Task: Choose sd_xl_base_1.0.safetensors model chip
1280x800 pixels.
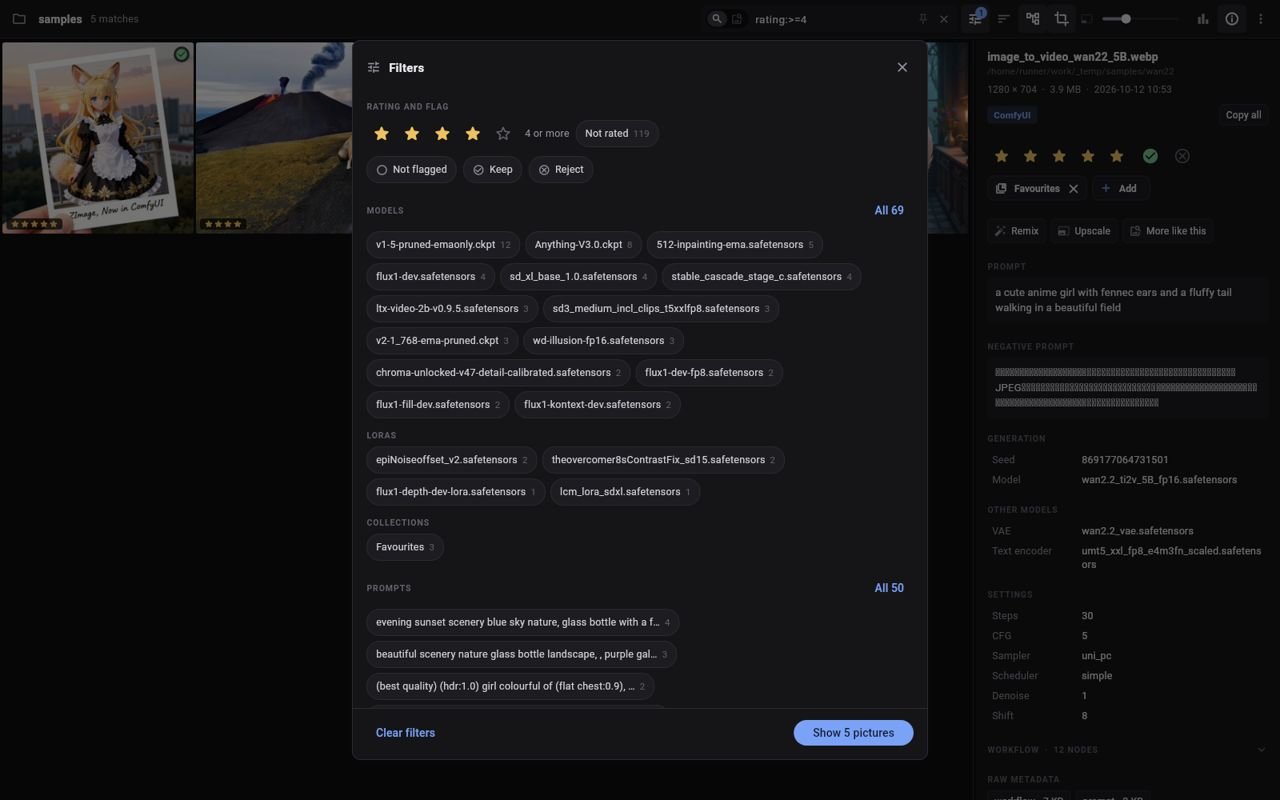Action: point(578,277)
